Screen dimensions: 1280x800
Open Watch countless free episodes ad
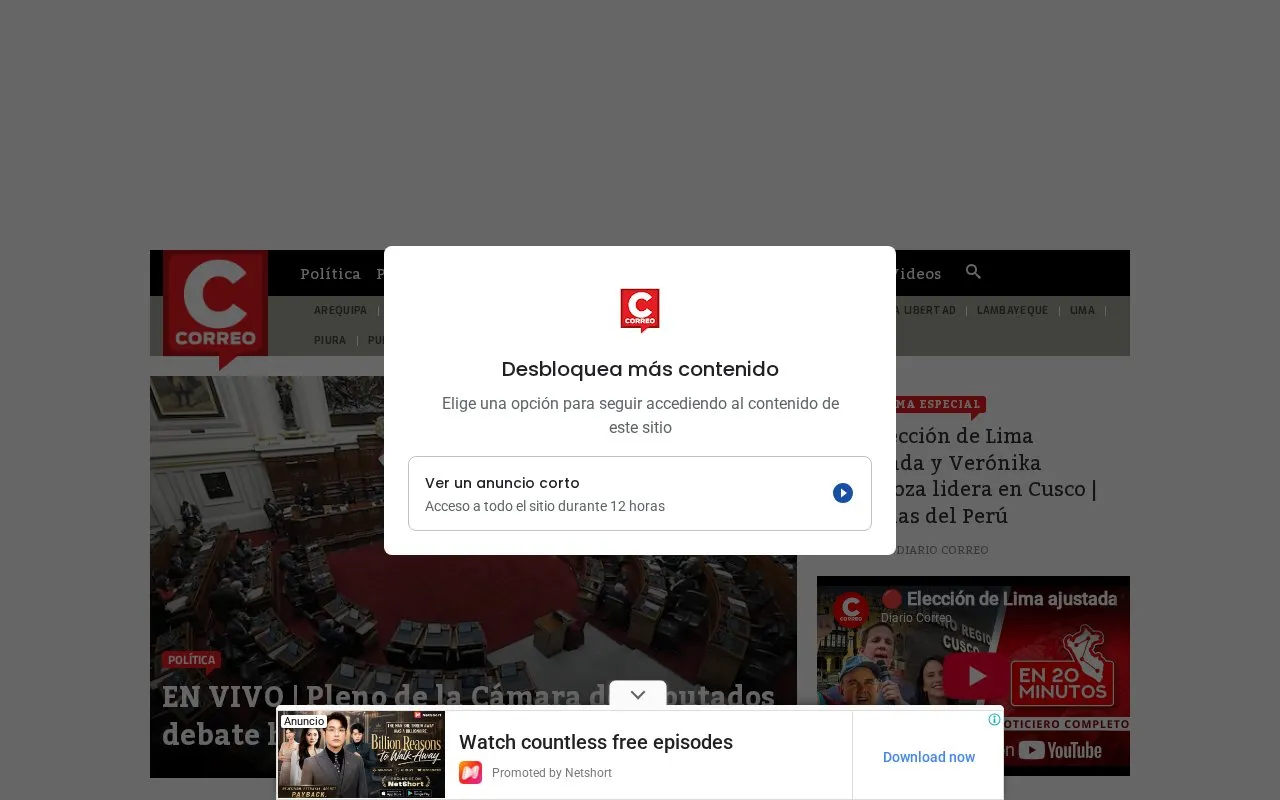pos(596,742)
